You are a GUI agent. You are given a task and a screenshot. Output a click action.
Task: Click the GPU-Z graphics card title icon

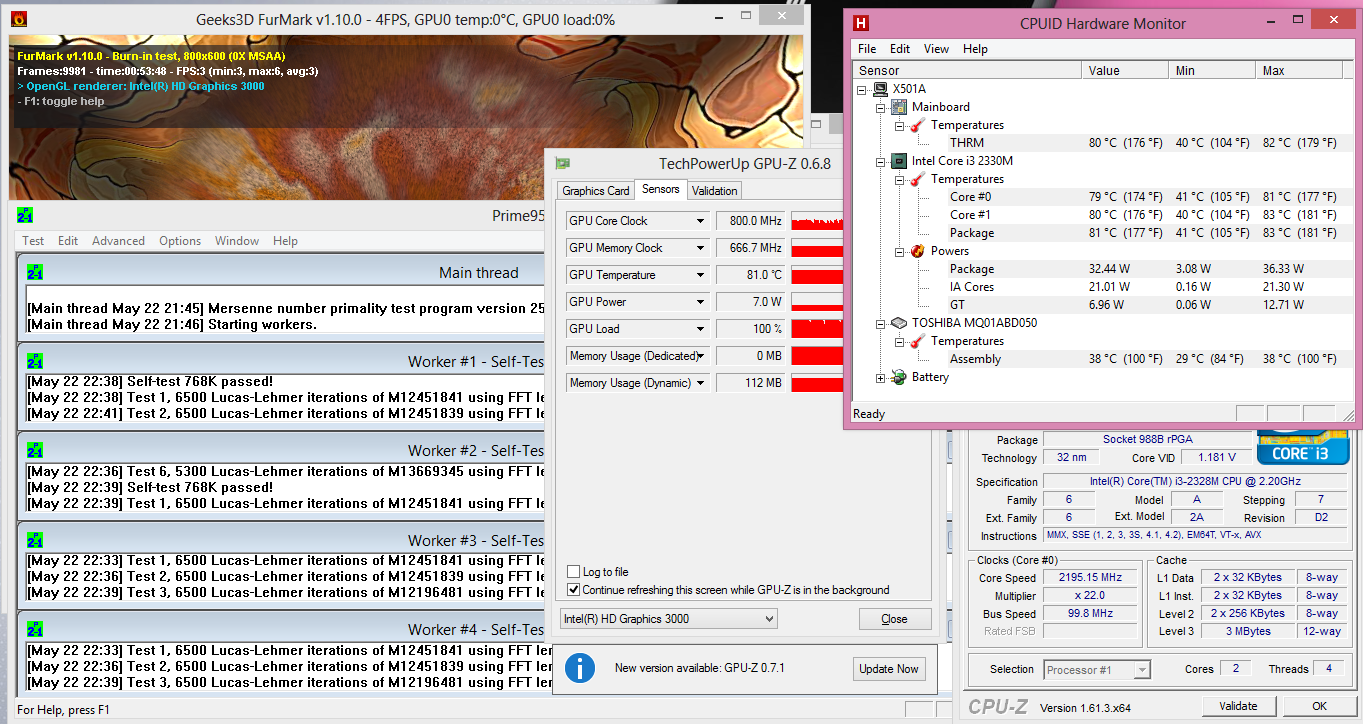click(563, 163)
